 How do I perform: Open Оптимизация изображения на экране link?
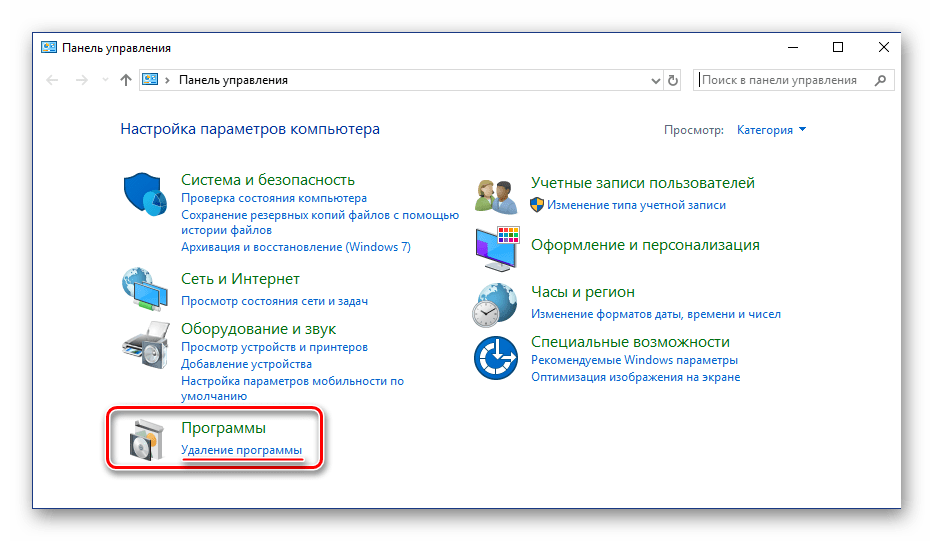[635, 377]
